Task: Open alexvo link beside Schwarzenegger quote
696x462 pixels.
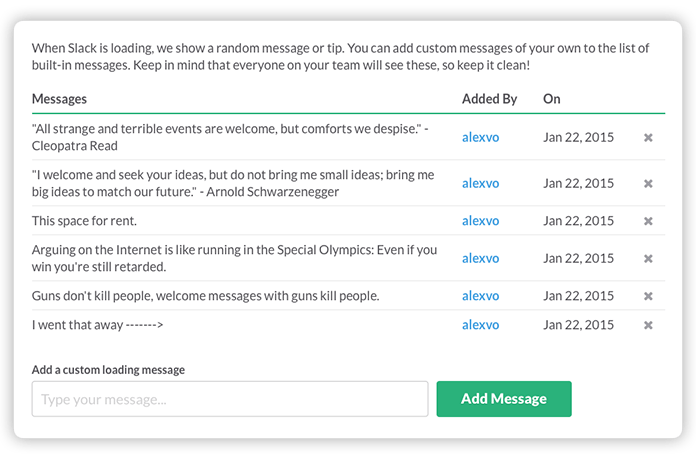Action: pyautogui.click(x=480, y=183)
